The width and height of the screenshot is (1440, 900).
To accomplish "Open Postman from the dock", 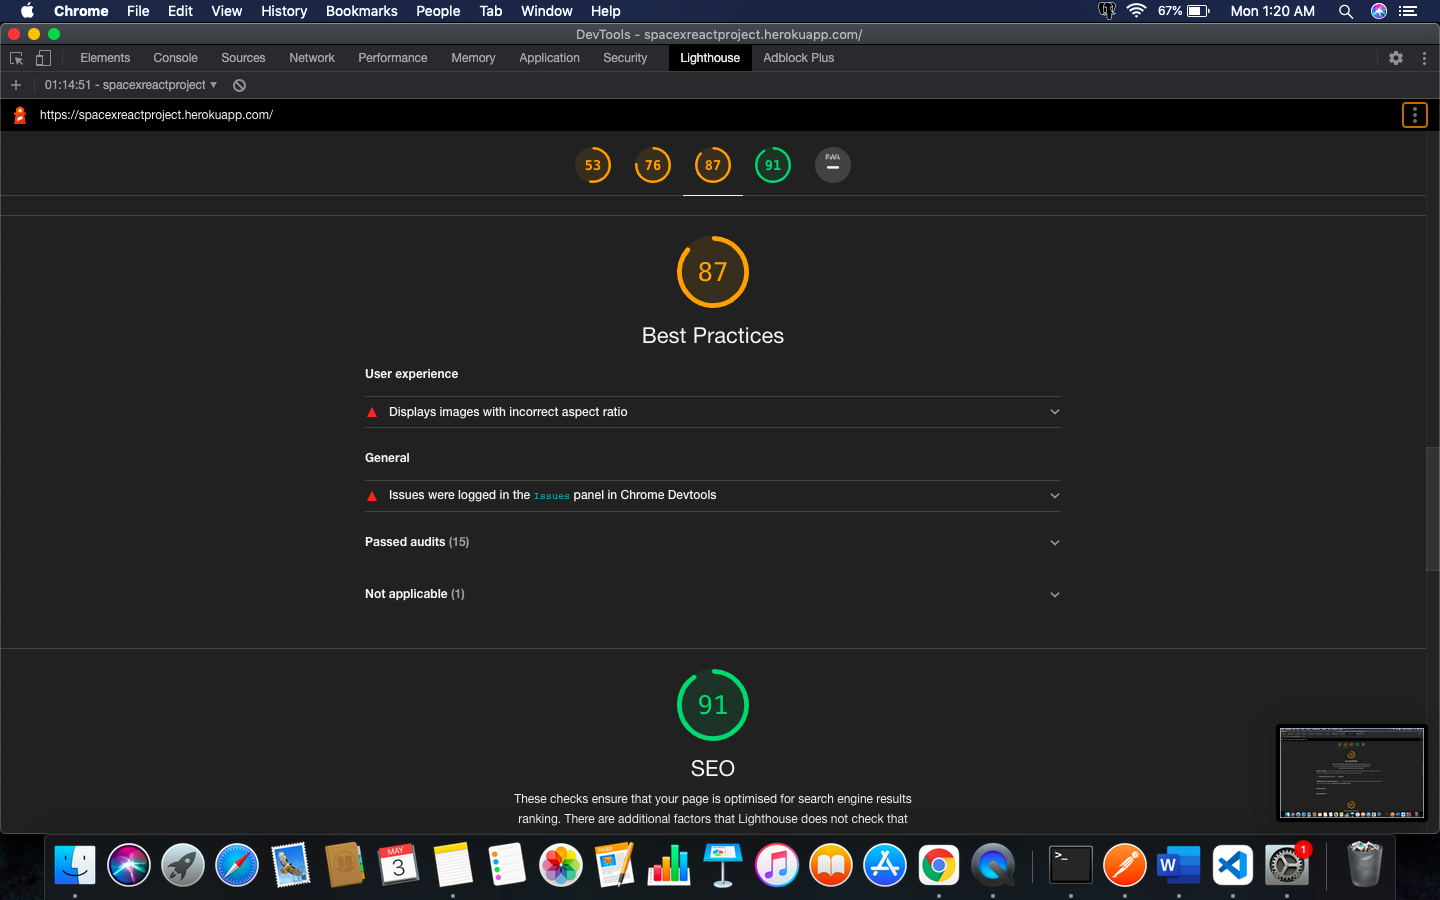I will [1125, 865].
